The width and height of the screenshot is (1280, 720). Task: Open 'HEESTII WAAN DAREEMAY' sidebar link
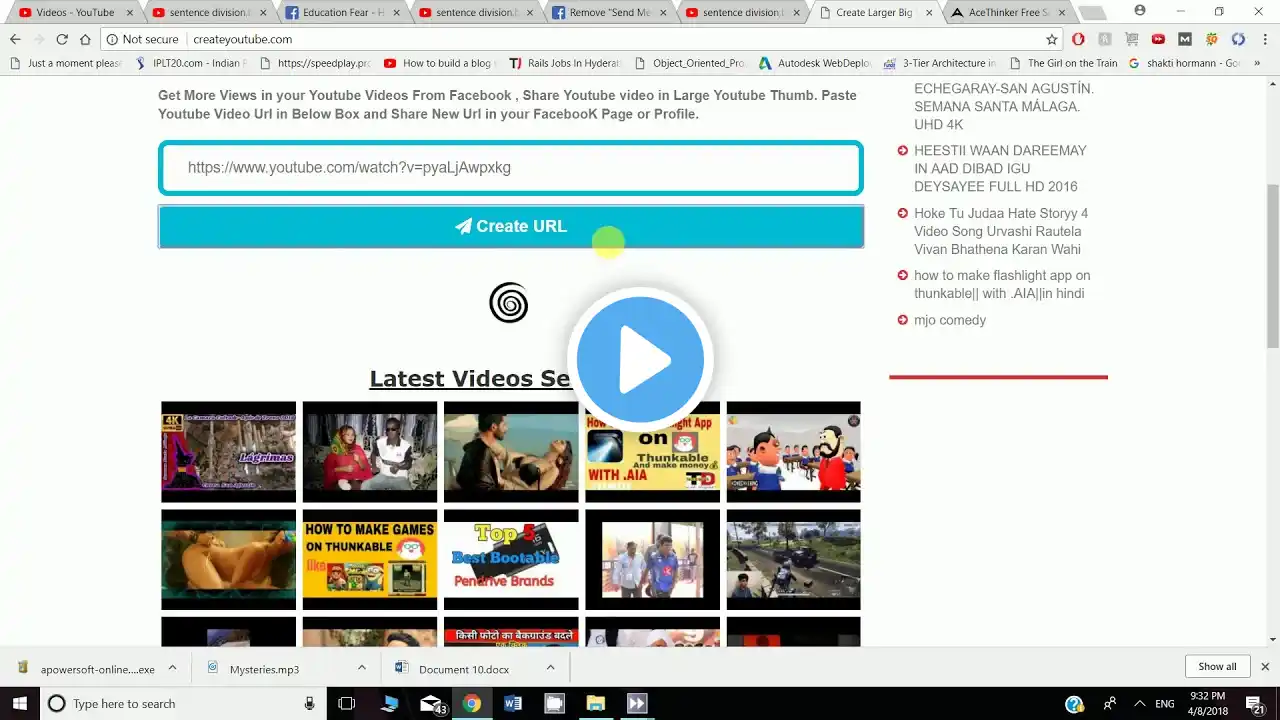[1000, 168]
